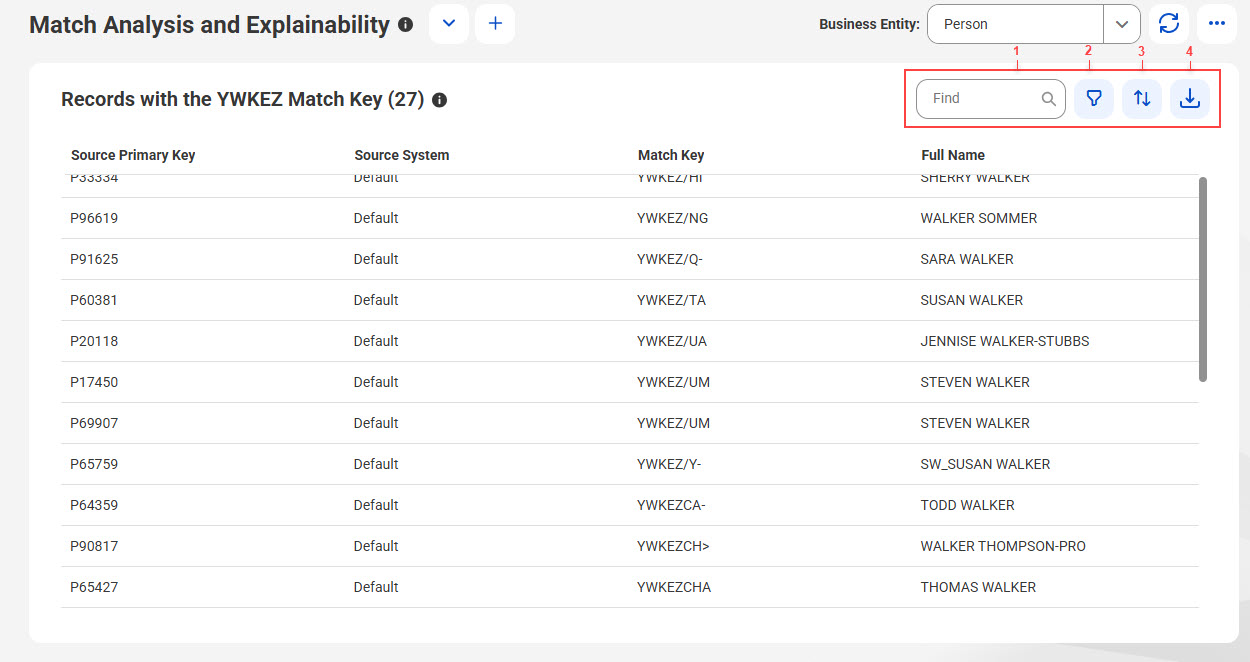Select record P20118

point(630,341)
